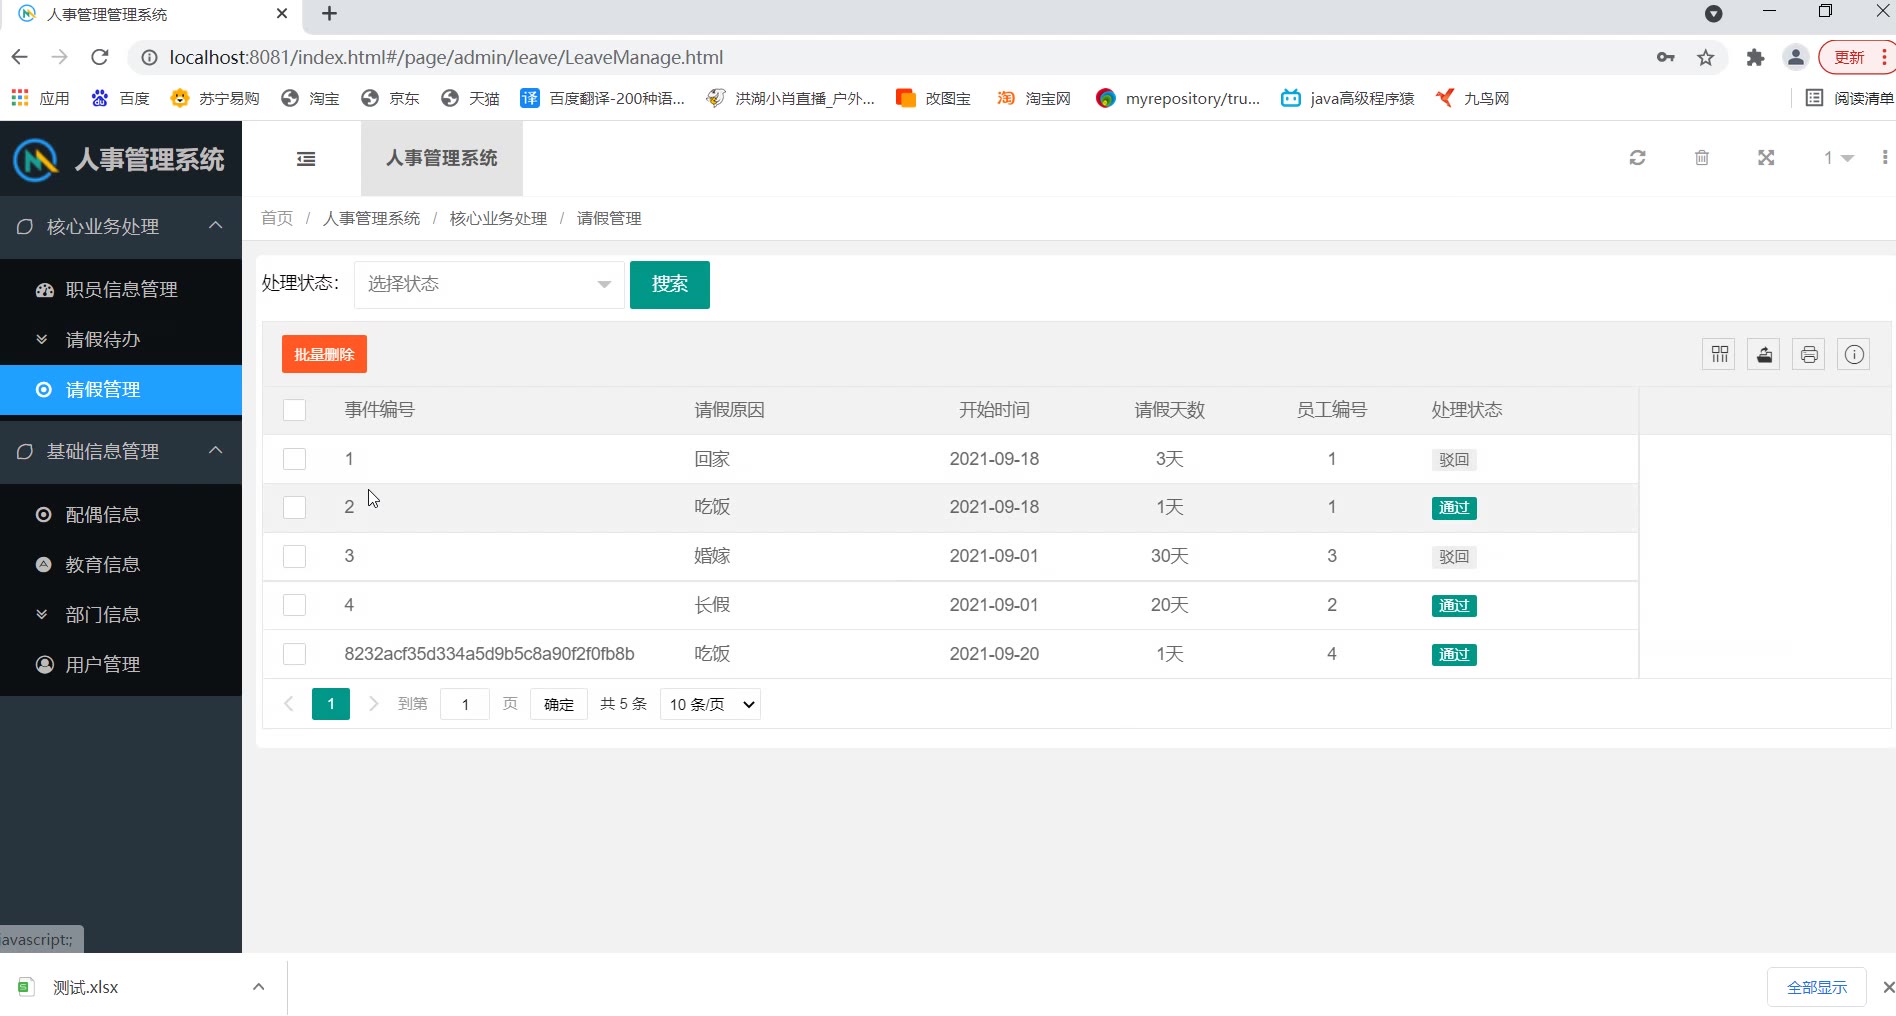Close the downloads bar
Image resolution: width=1896 pixels, height=1016 pixels.
[1887, 987]
